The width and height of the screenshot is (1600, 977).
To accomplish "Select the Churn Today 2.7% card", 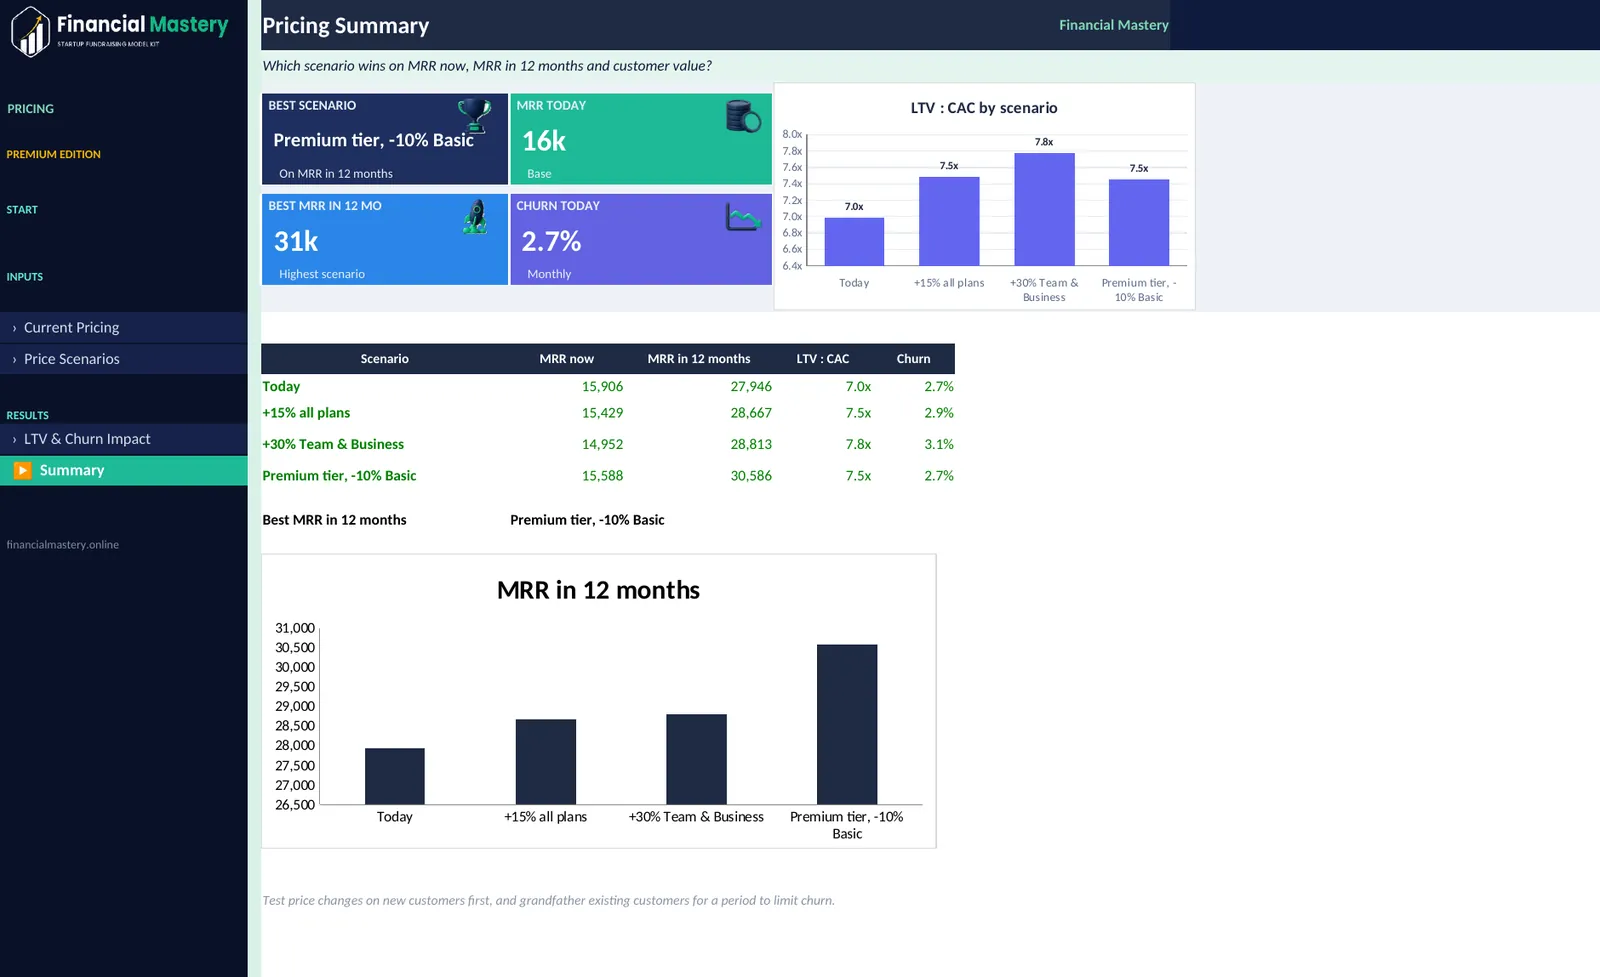I will point(641,239).
